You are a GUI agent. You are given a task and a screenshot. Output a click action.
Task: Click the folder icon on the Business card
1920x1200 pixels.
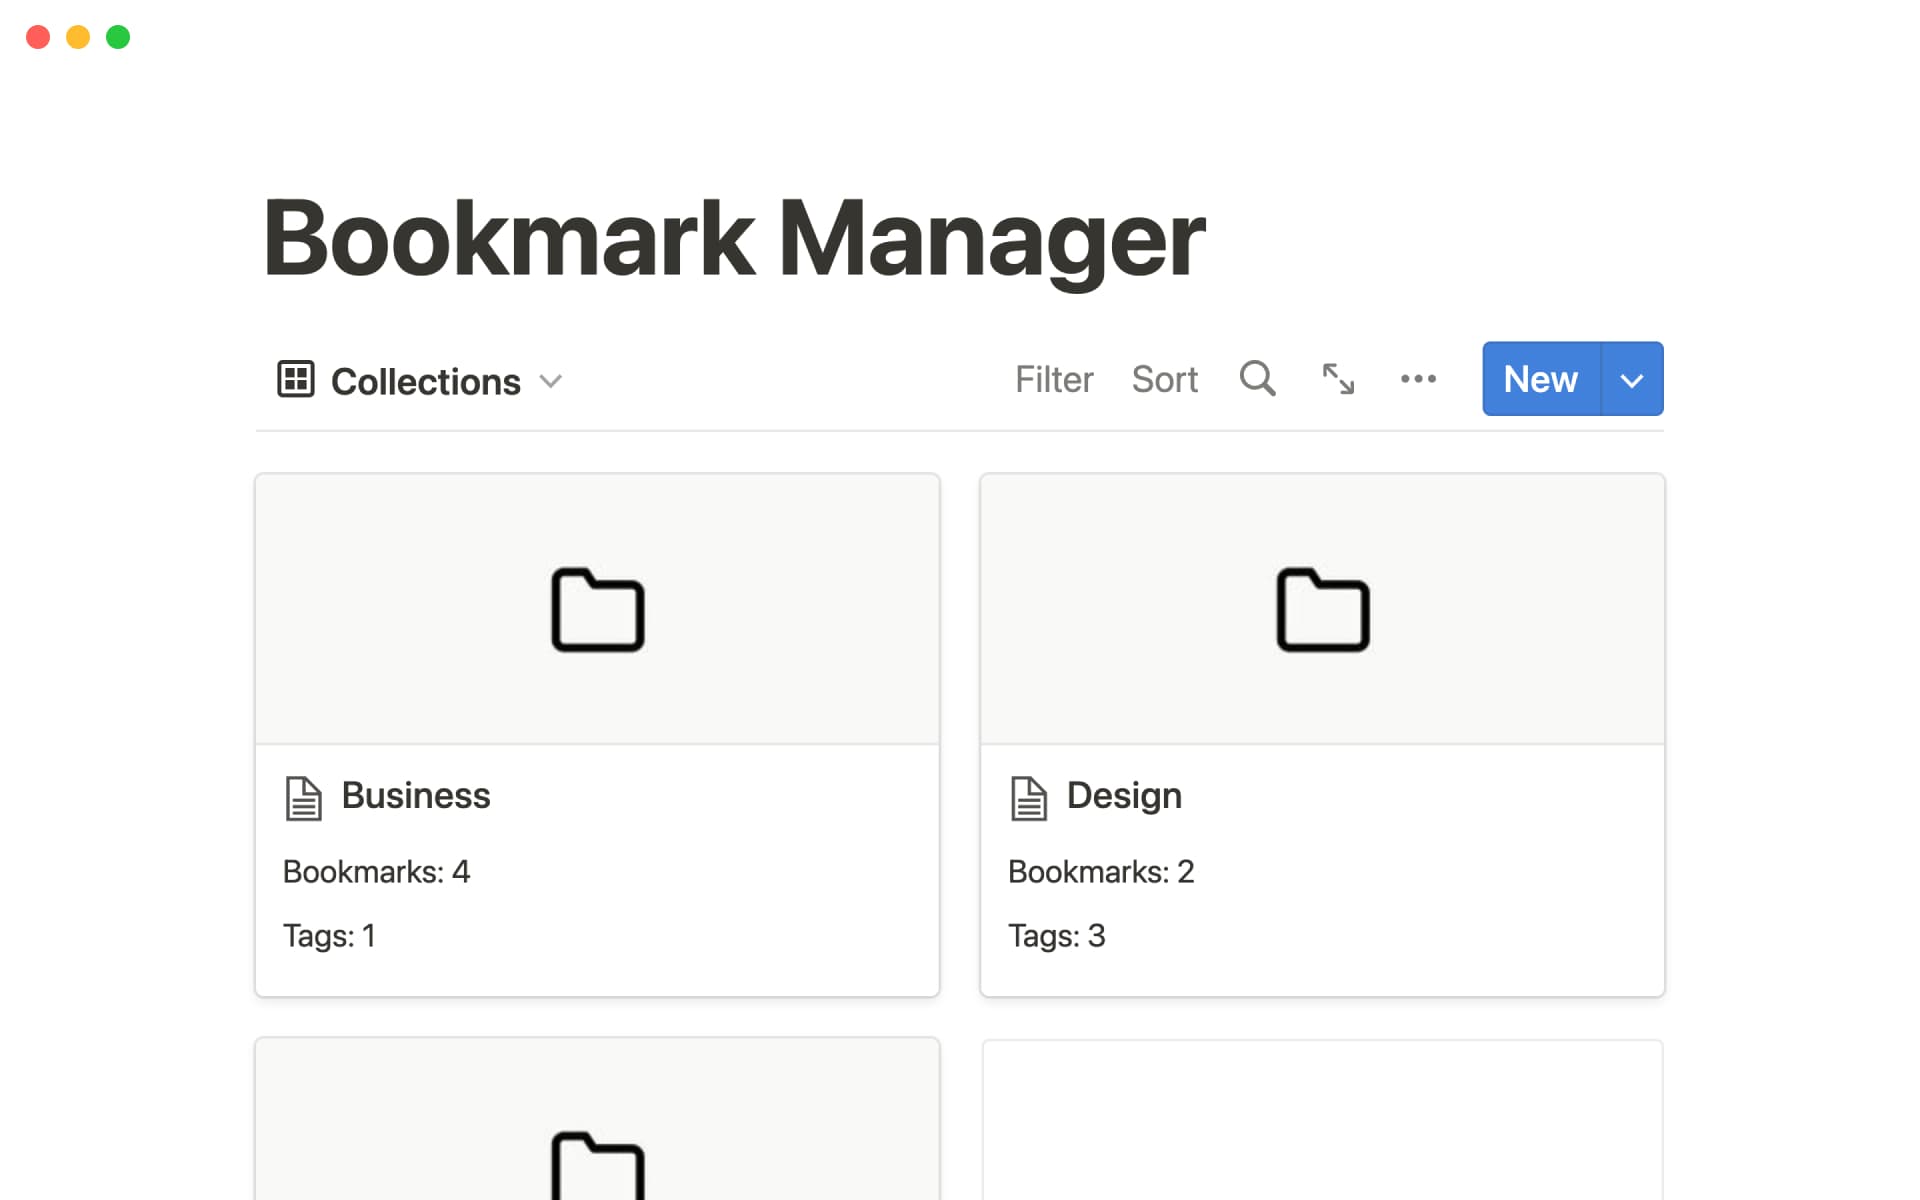pyautogui.click(x=596, y=610)
